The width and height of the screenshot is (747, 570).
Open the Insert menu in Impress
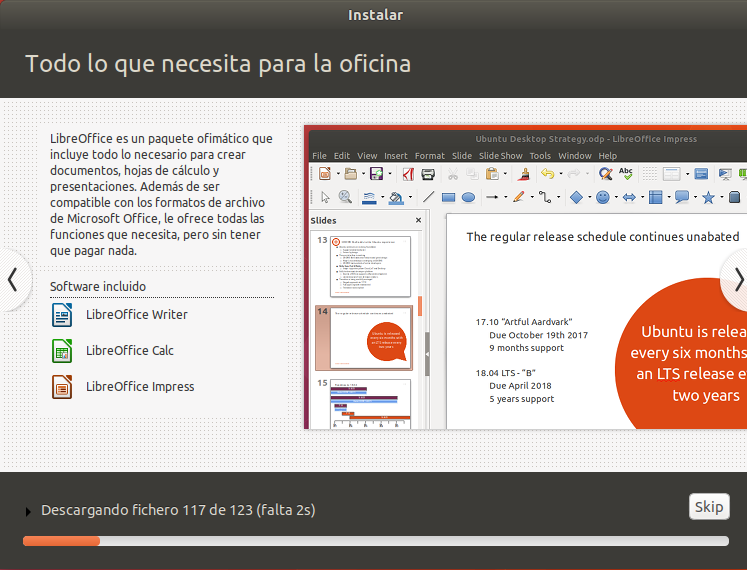395,156
